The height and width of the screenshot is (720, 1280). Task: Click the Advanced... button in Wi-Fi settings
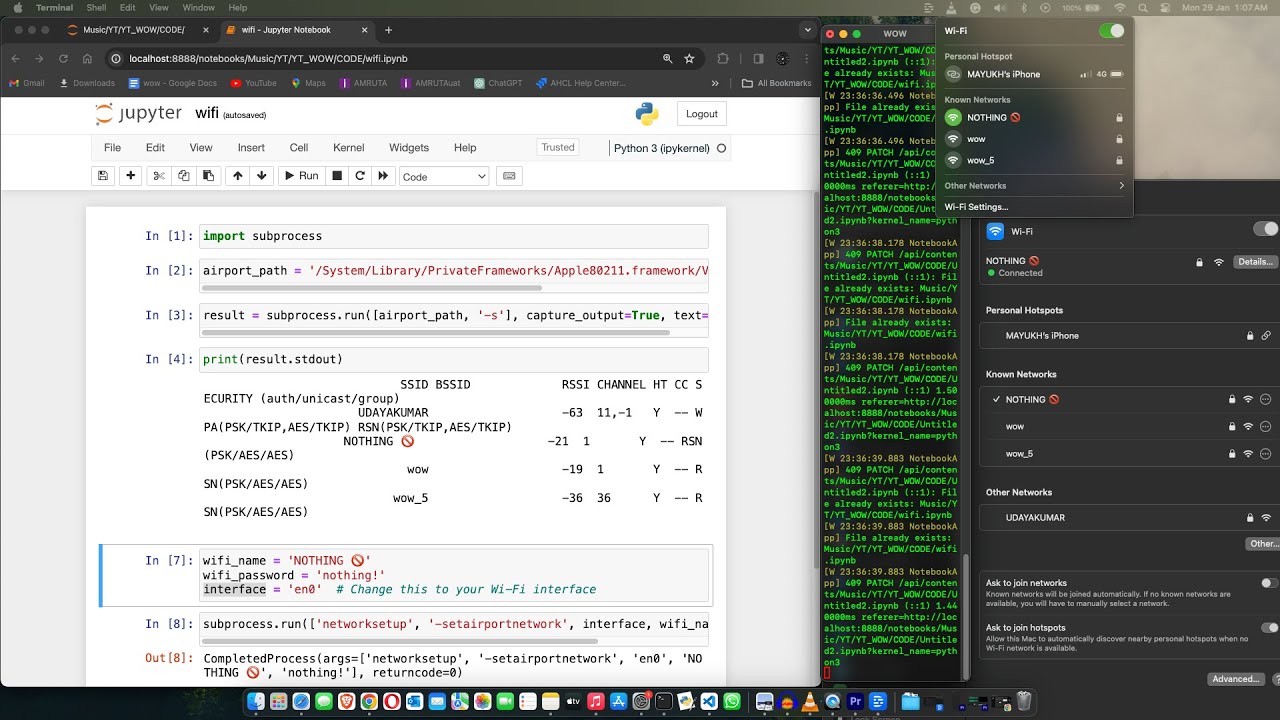[1235, 679]
